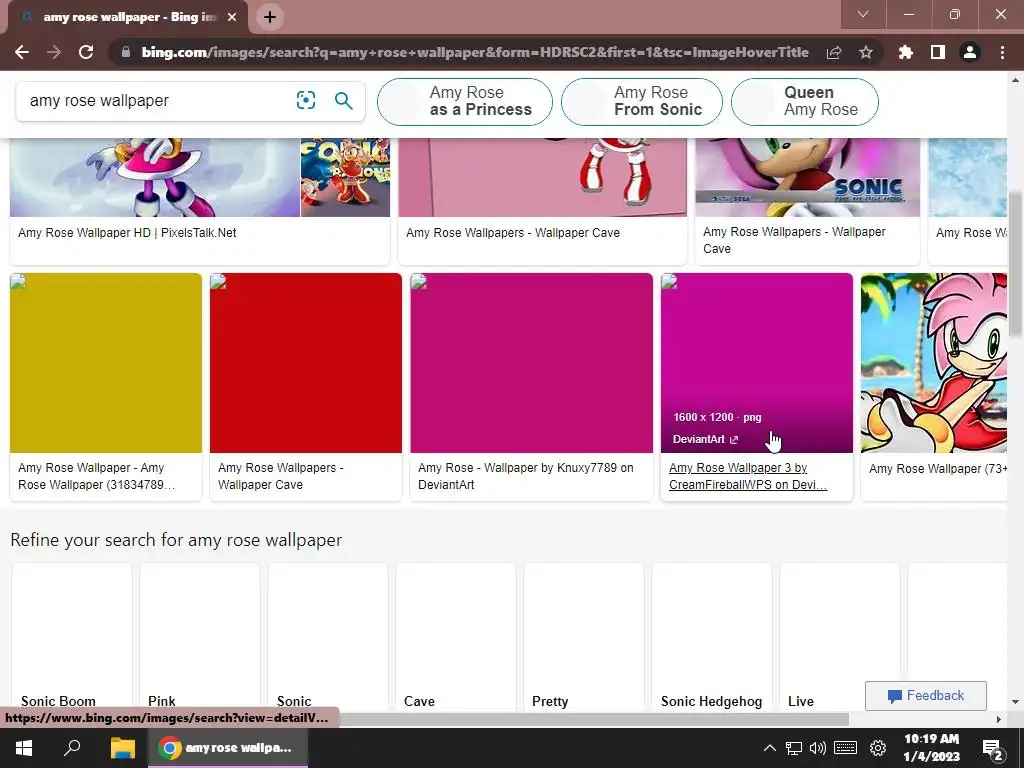
Task: Toggle the browser side panel icon
Action: click(x=938, y=52)
